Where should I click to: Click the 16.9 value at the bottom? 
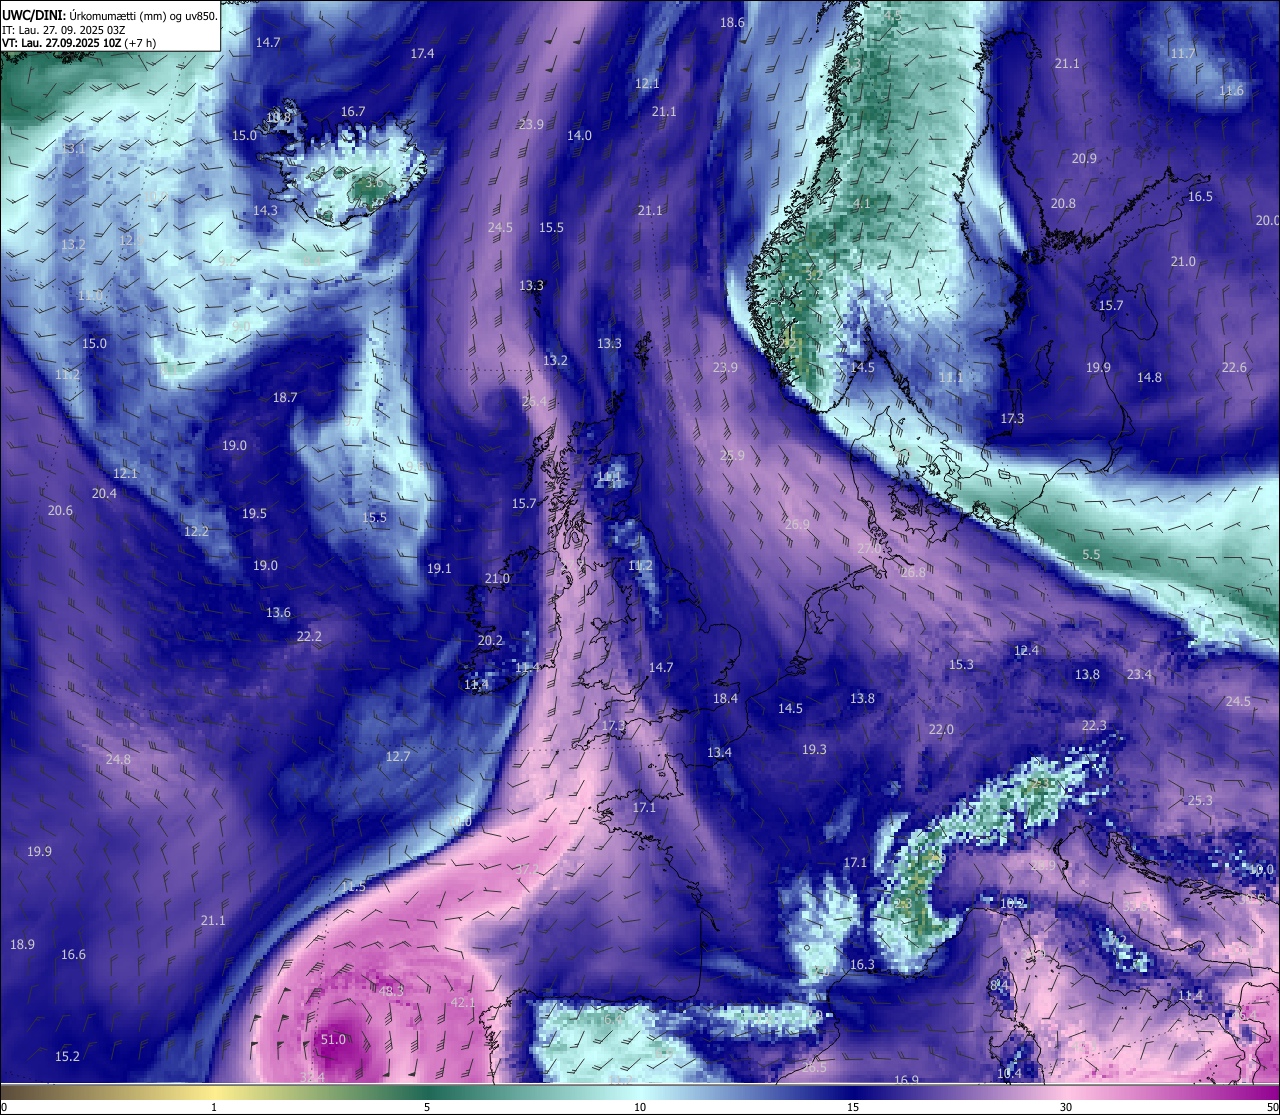click(906, 1081)
